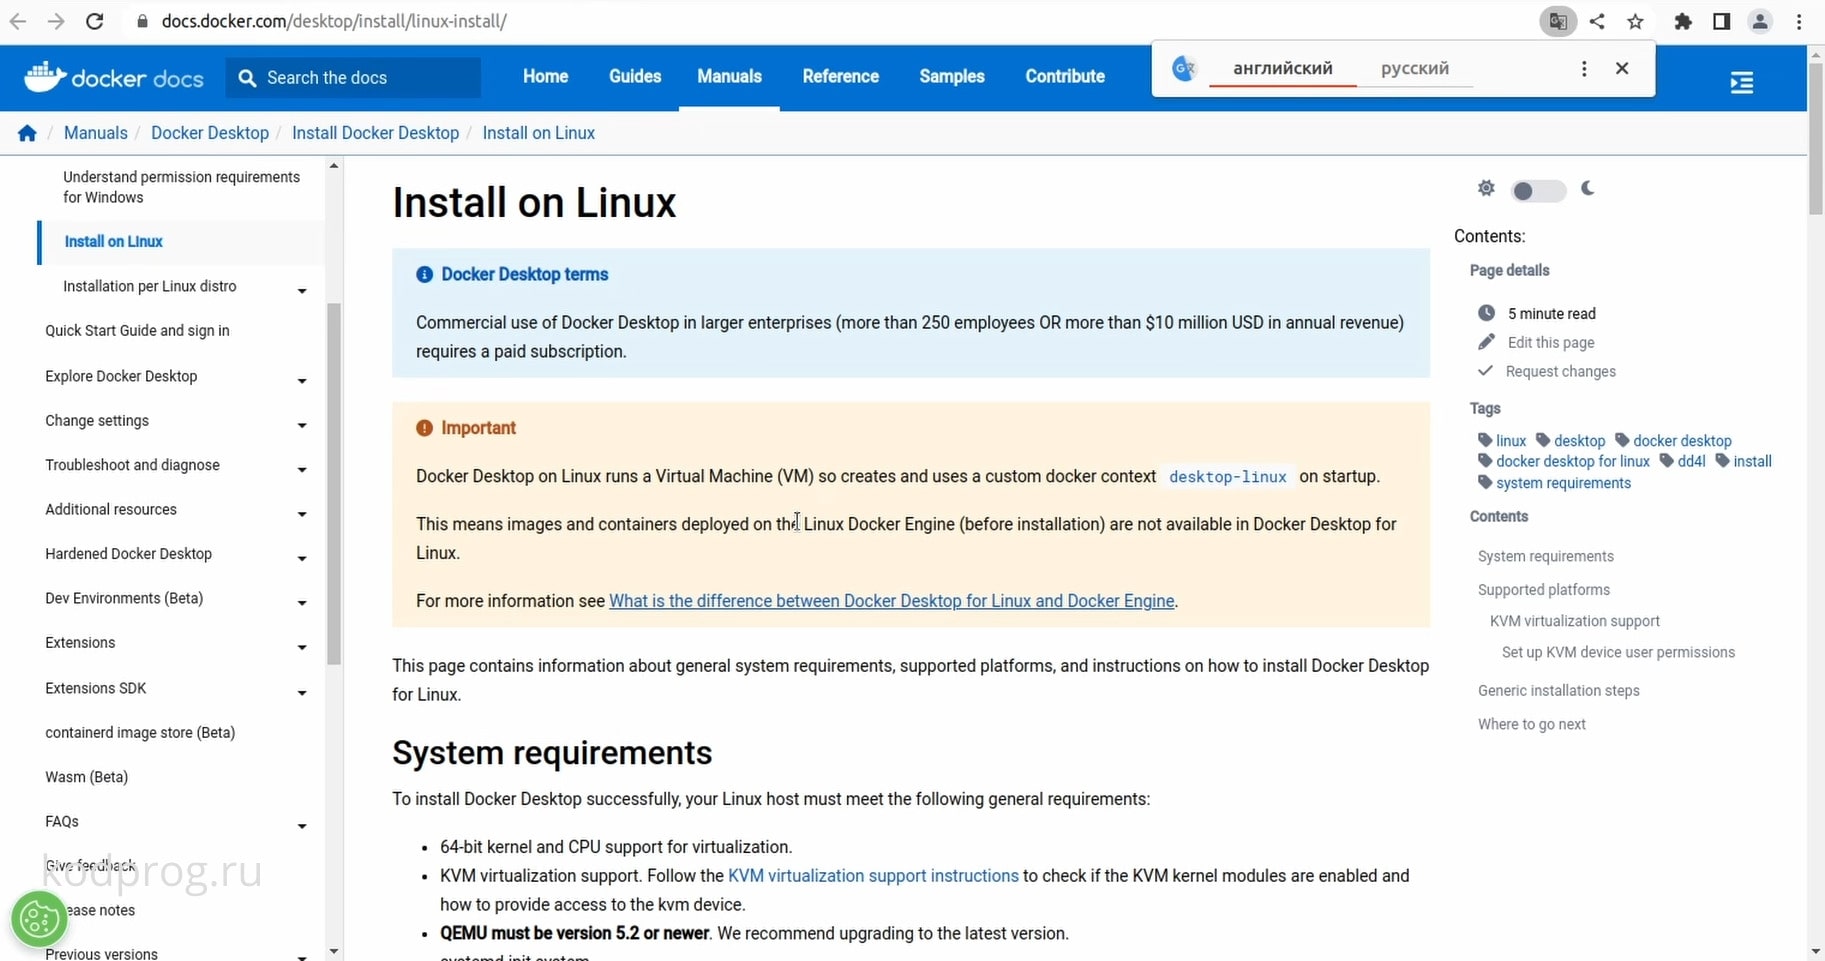Click the Request changes link
Viewport: 1825px width, 961px height.
(x=1561, y=371)
